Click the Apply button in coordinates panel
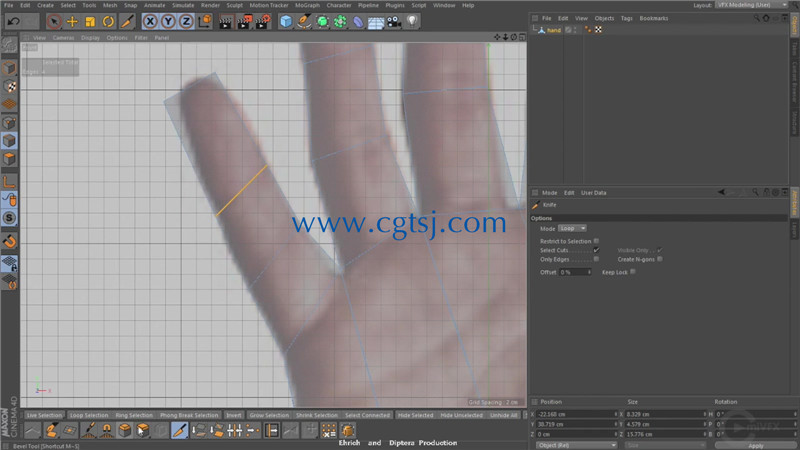800x450 pixels. (x=756, y=445)
